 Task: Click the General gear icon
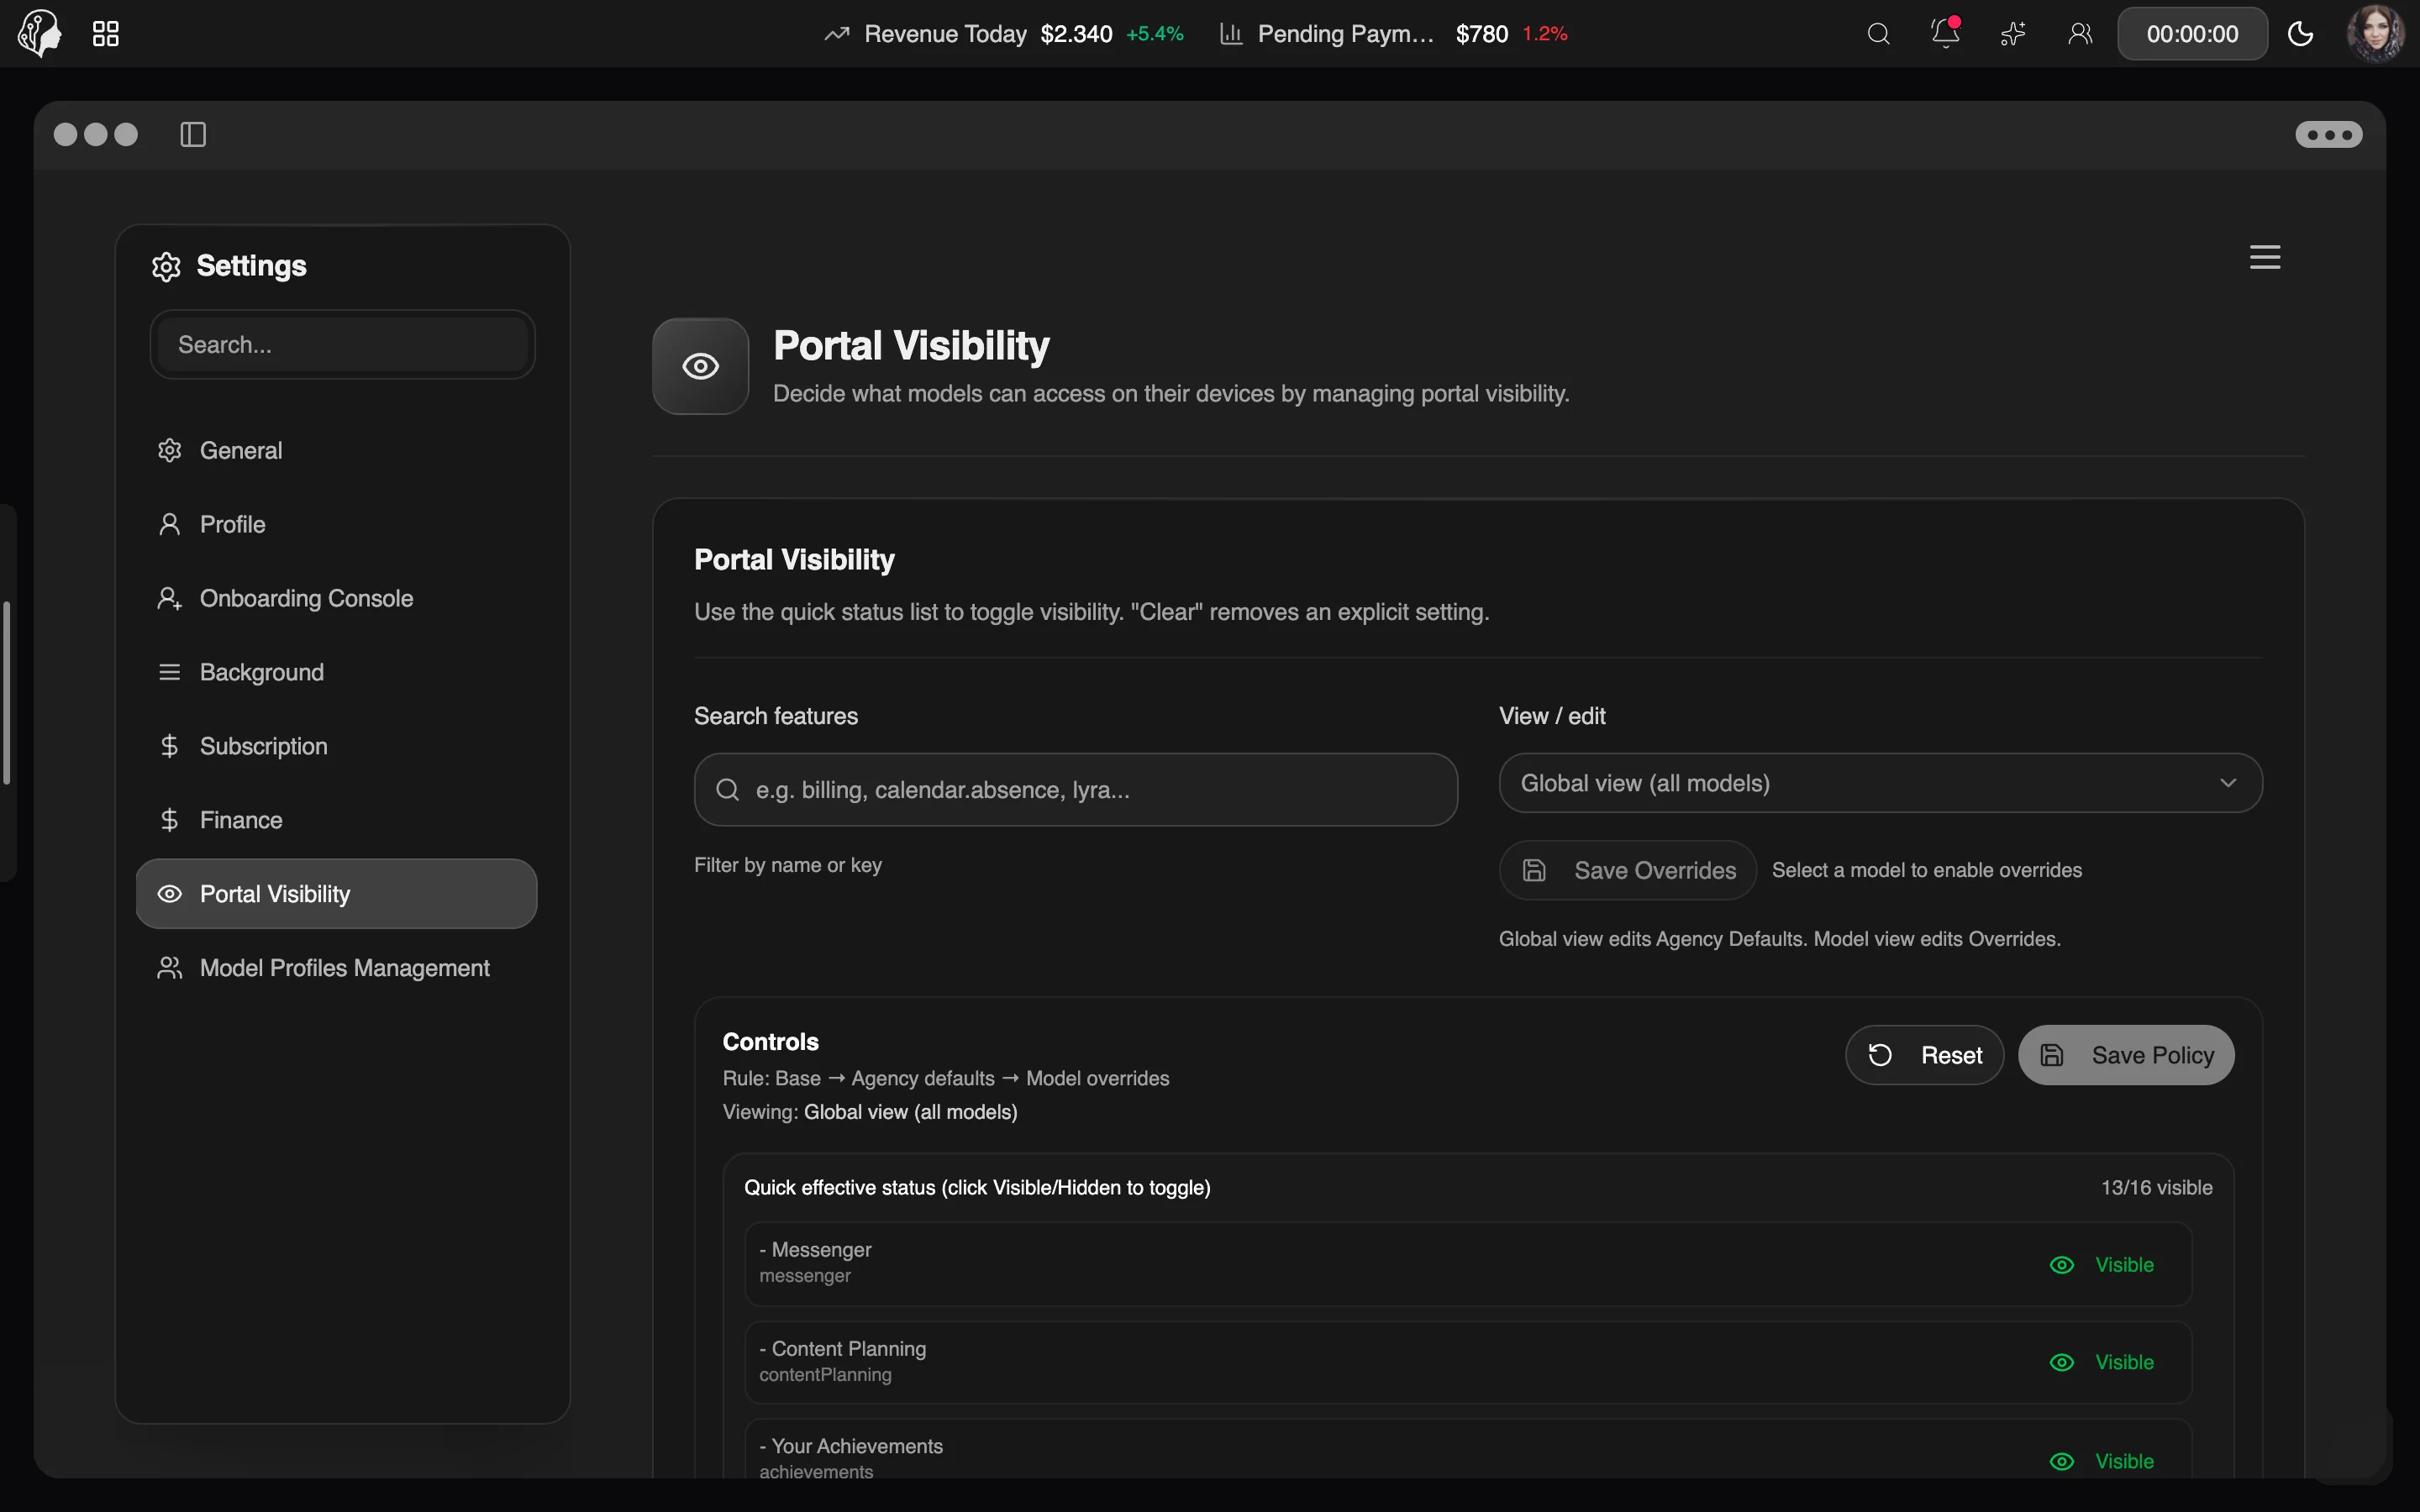pos(170,450)
